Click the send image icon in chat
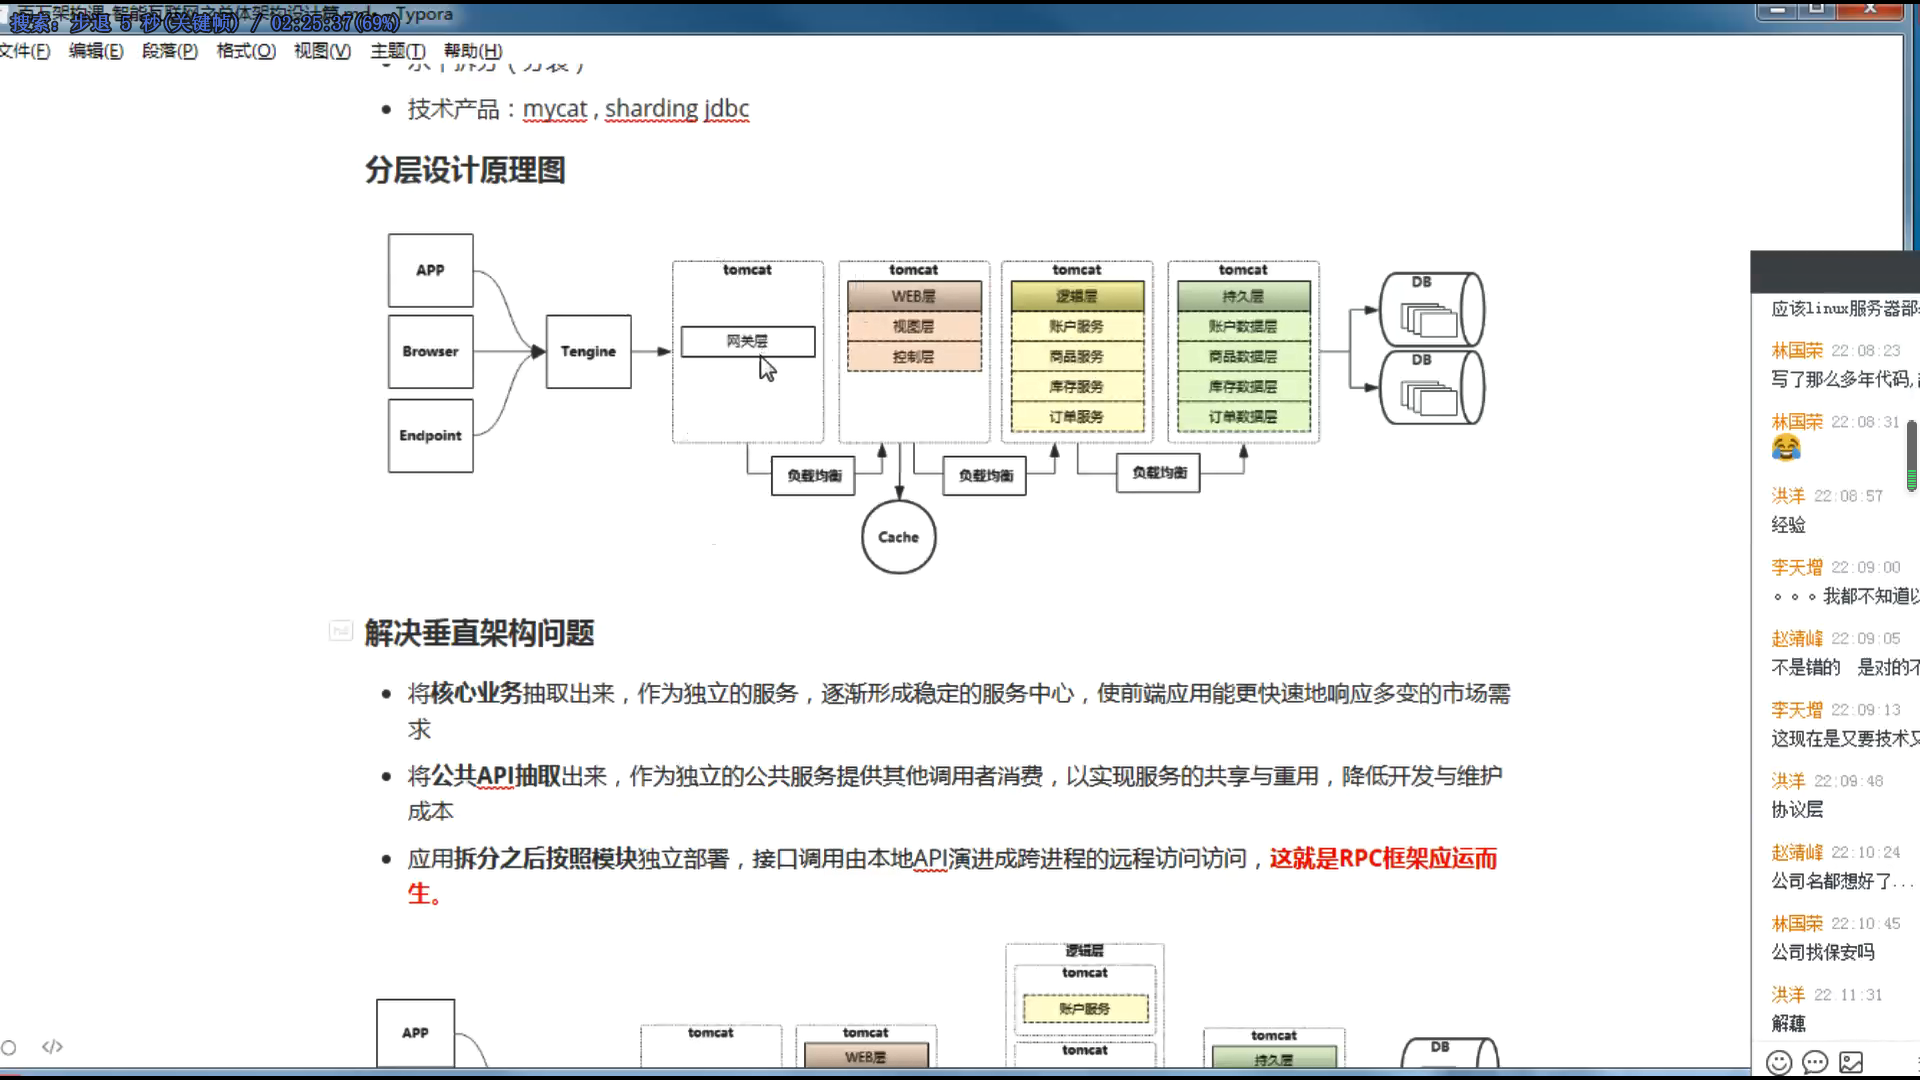This screenshot has width=1920, height=1080. pos(1851,1062)
